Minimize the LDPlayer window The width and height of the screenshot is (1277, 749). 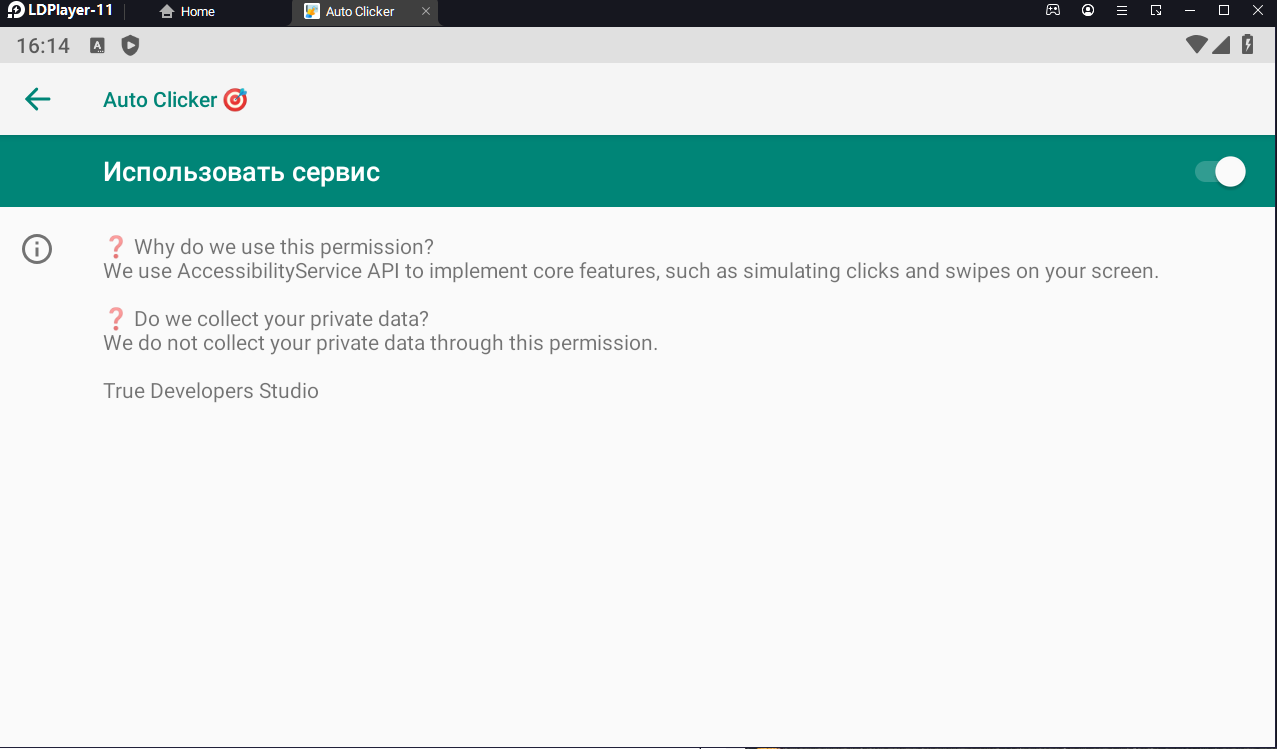[1190, 11]
